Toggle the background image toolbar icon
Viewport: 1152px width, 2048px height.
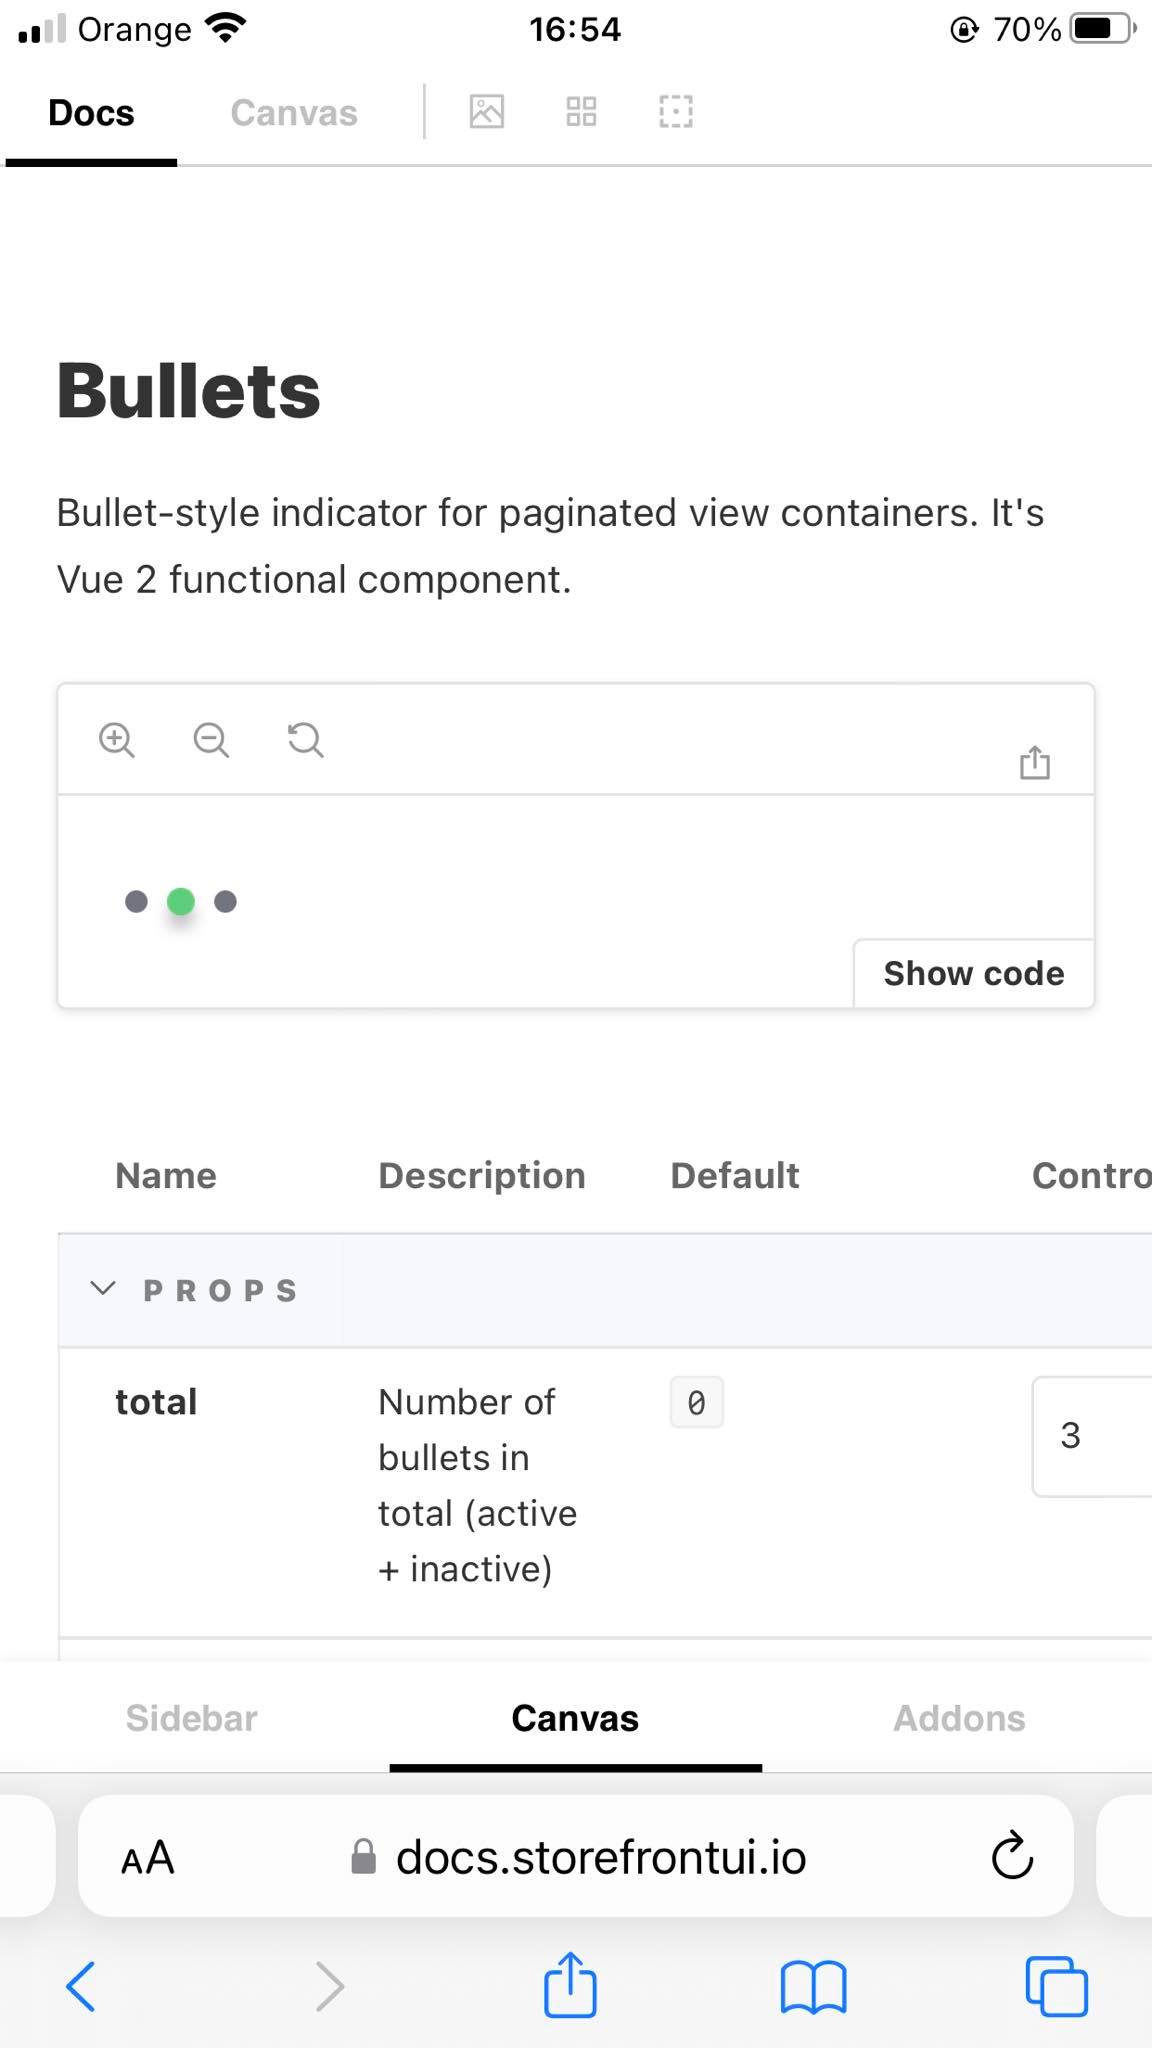pyautogui.click(x=487, y=111)
